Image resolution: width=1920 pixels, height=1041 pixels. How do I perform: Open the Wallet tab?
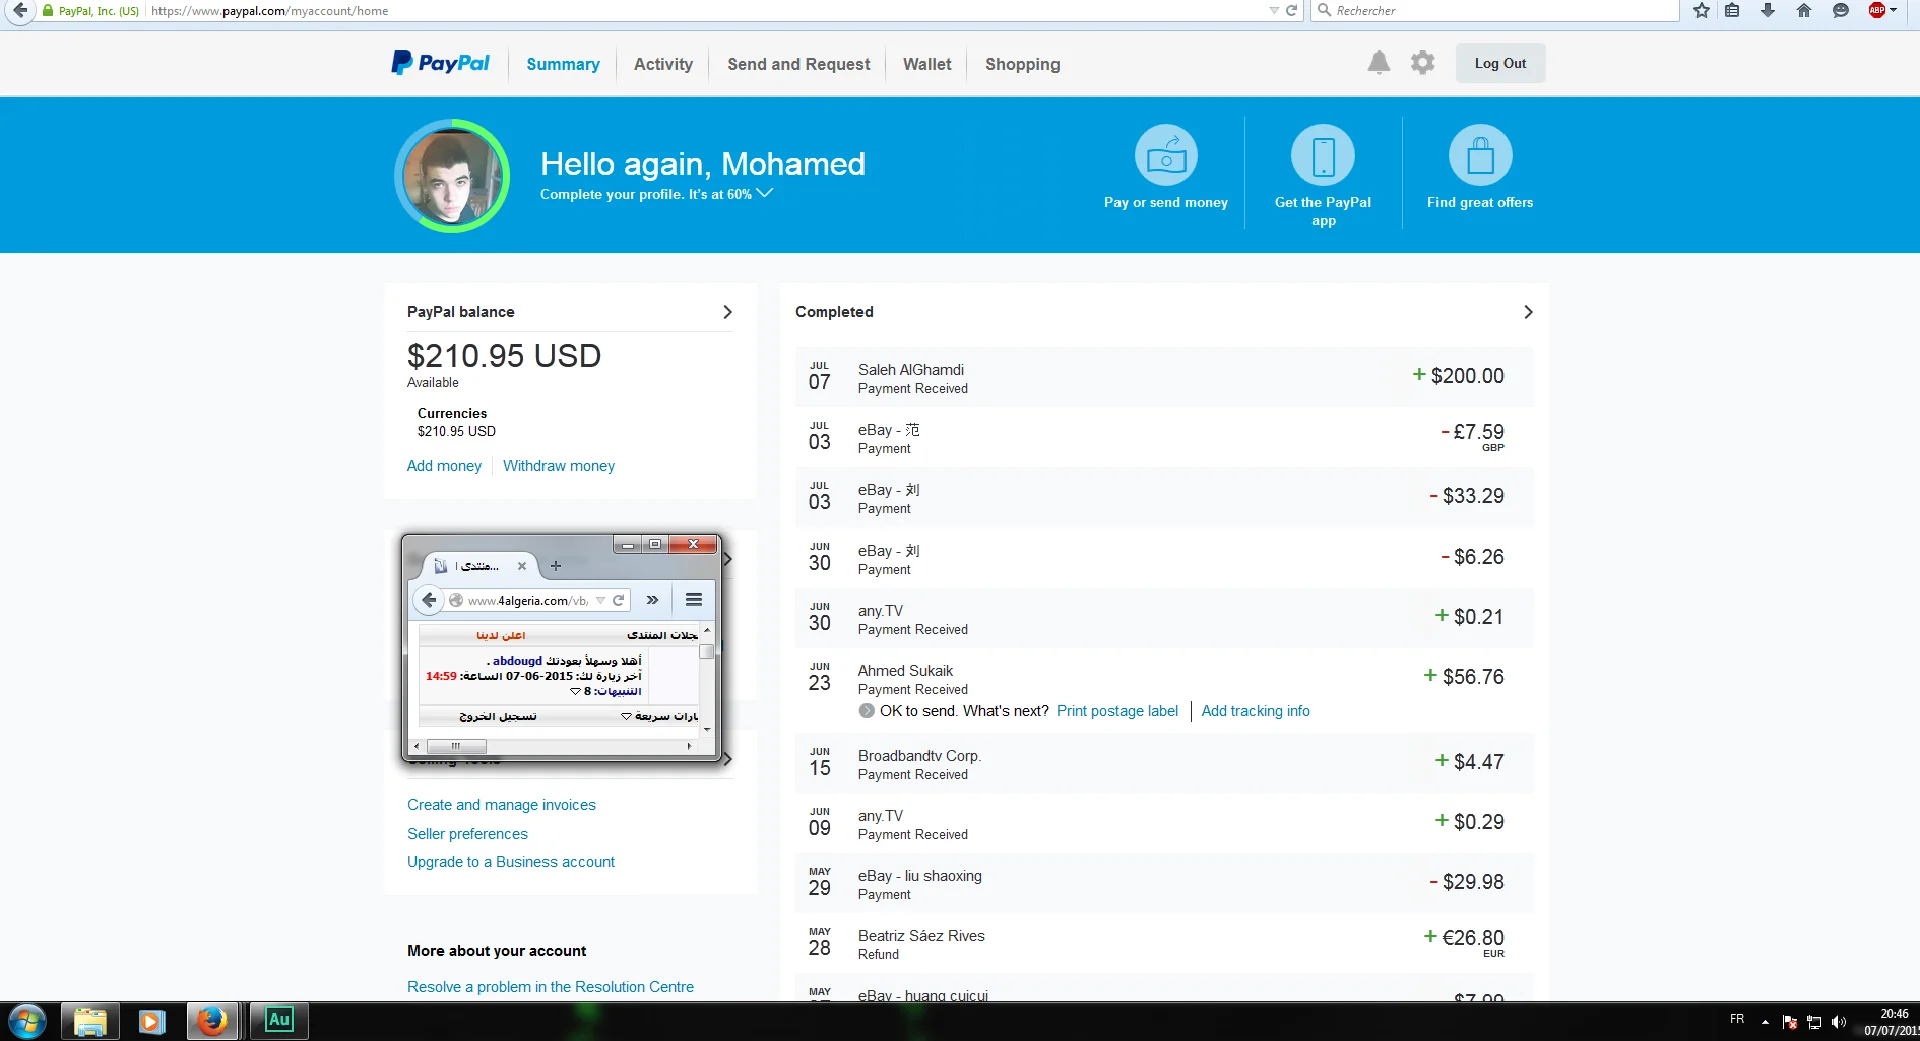[927, 64]
